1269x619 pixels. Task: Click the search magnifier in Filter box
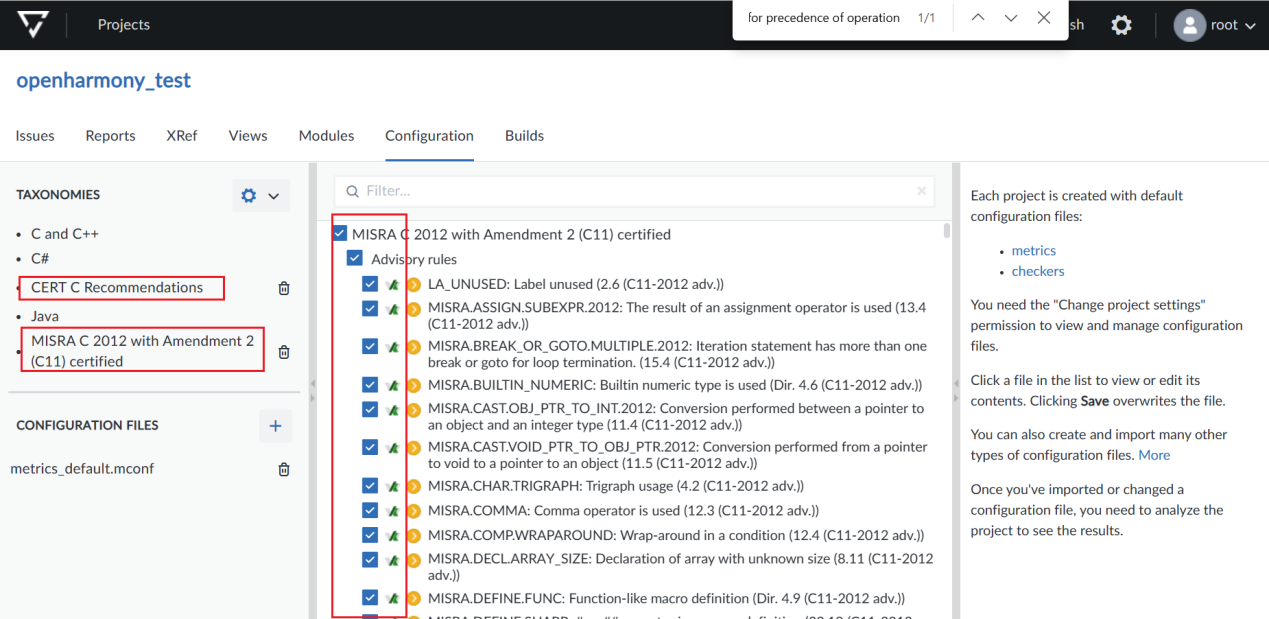coord(352,190)
